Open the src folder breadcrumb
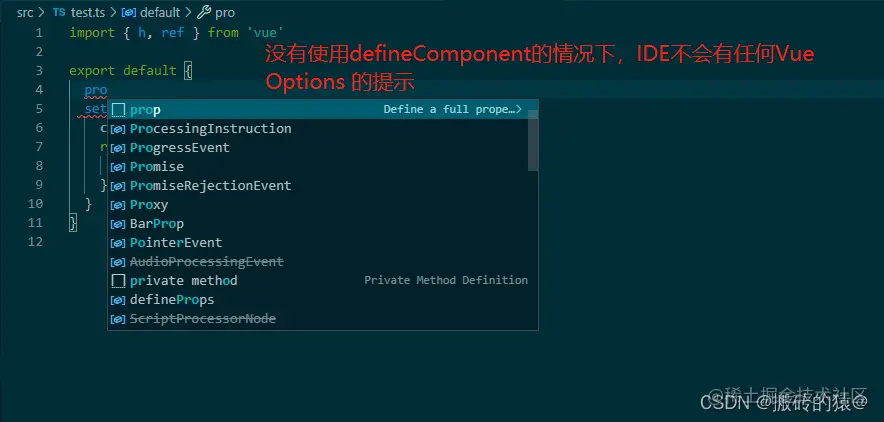This screenshot has height=422, width=884. click(25, 12)
